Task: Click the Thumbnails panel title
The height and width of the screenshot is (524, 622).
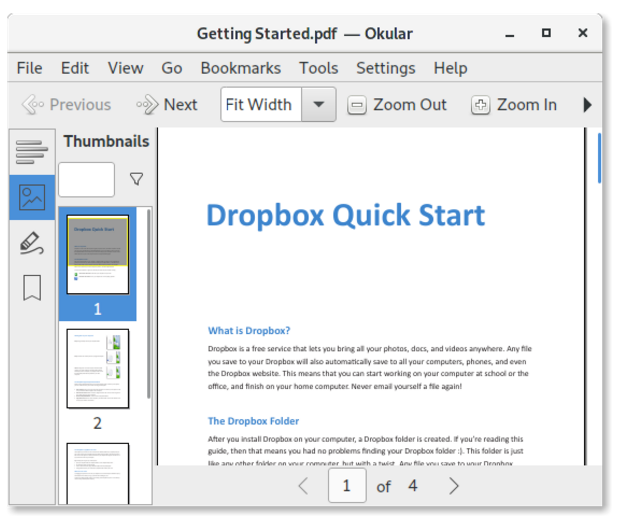Action: pos(106,142)
